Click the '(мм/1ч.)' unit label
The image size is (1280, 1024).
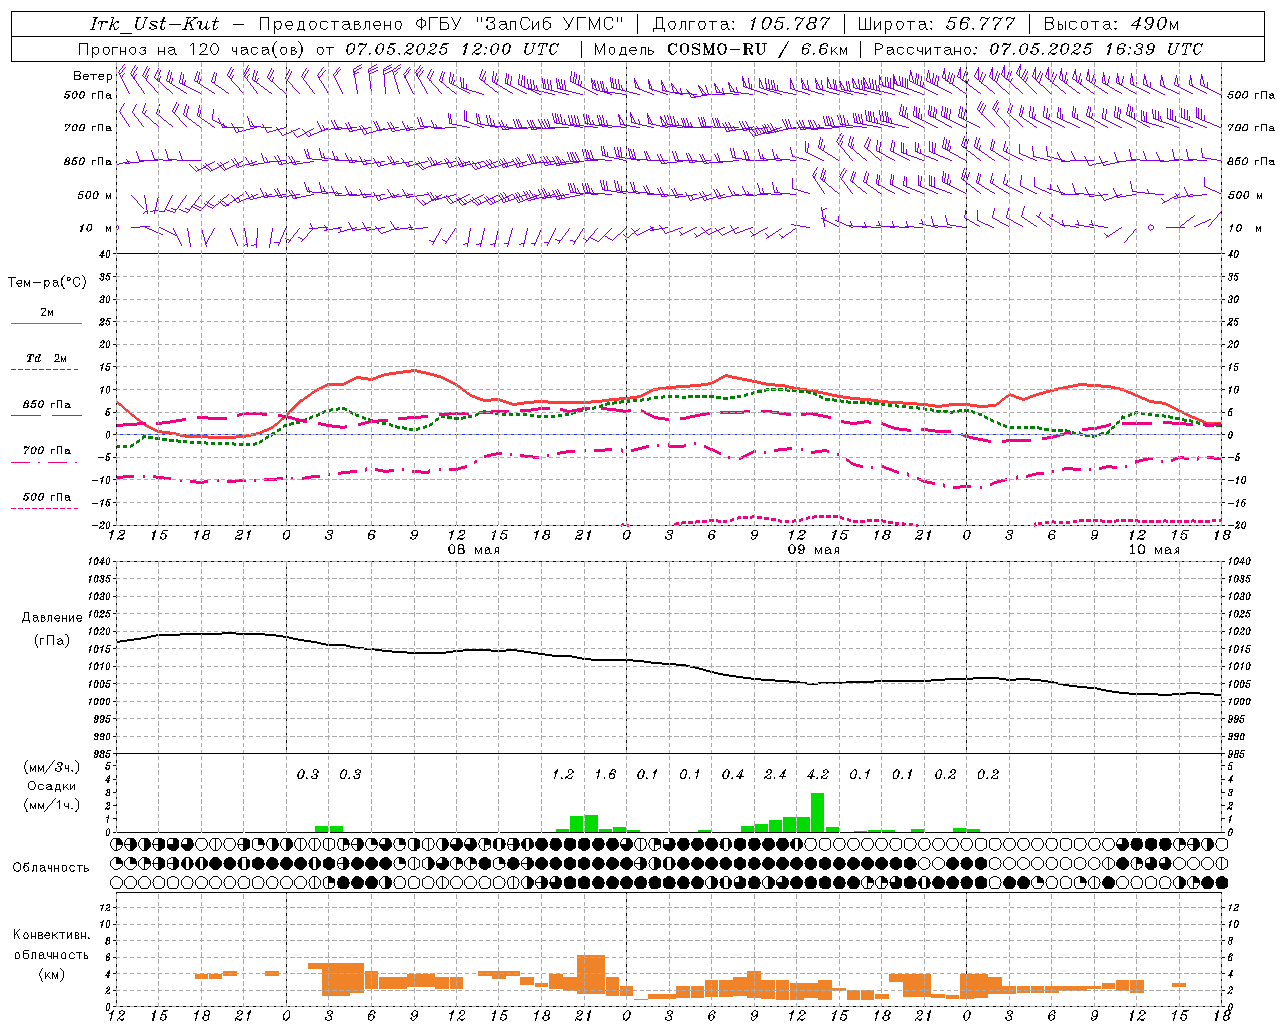coord(52,805)
